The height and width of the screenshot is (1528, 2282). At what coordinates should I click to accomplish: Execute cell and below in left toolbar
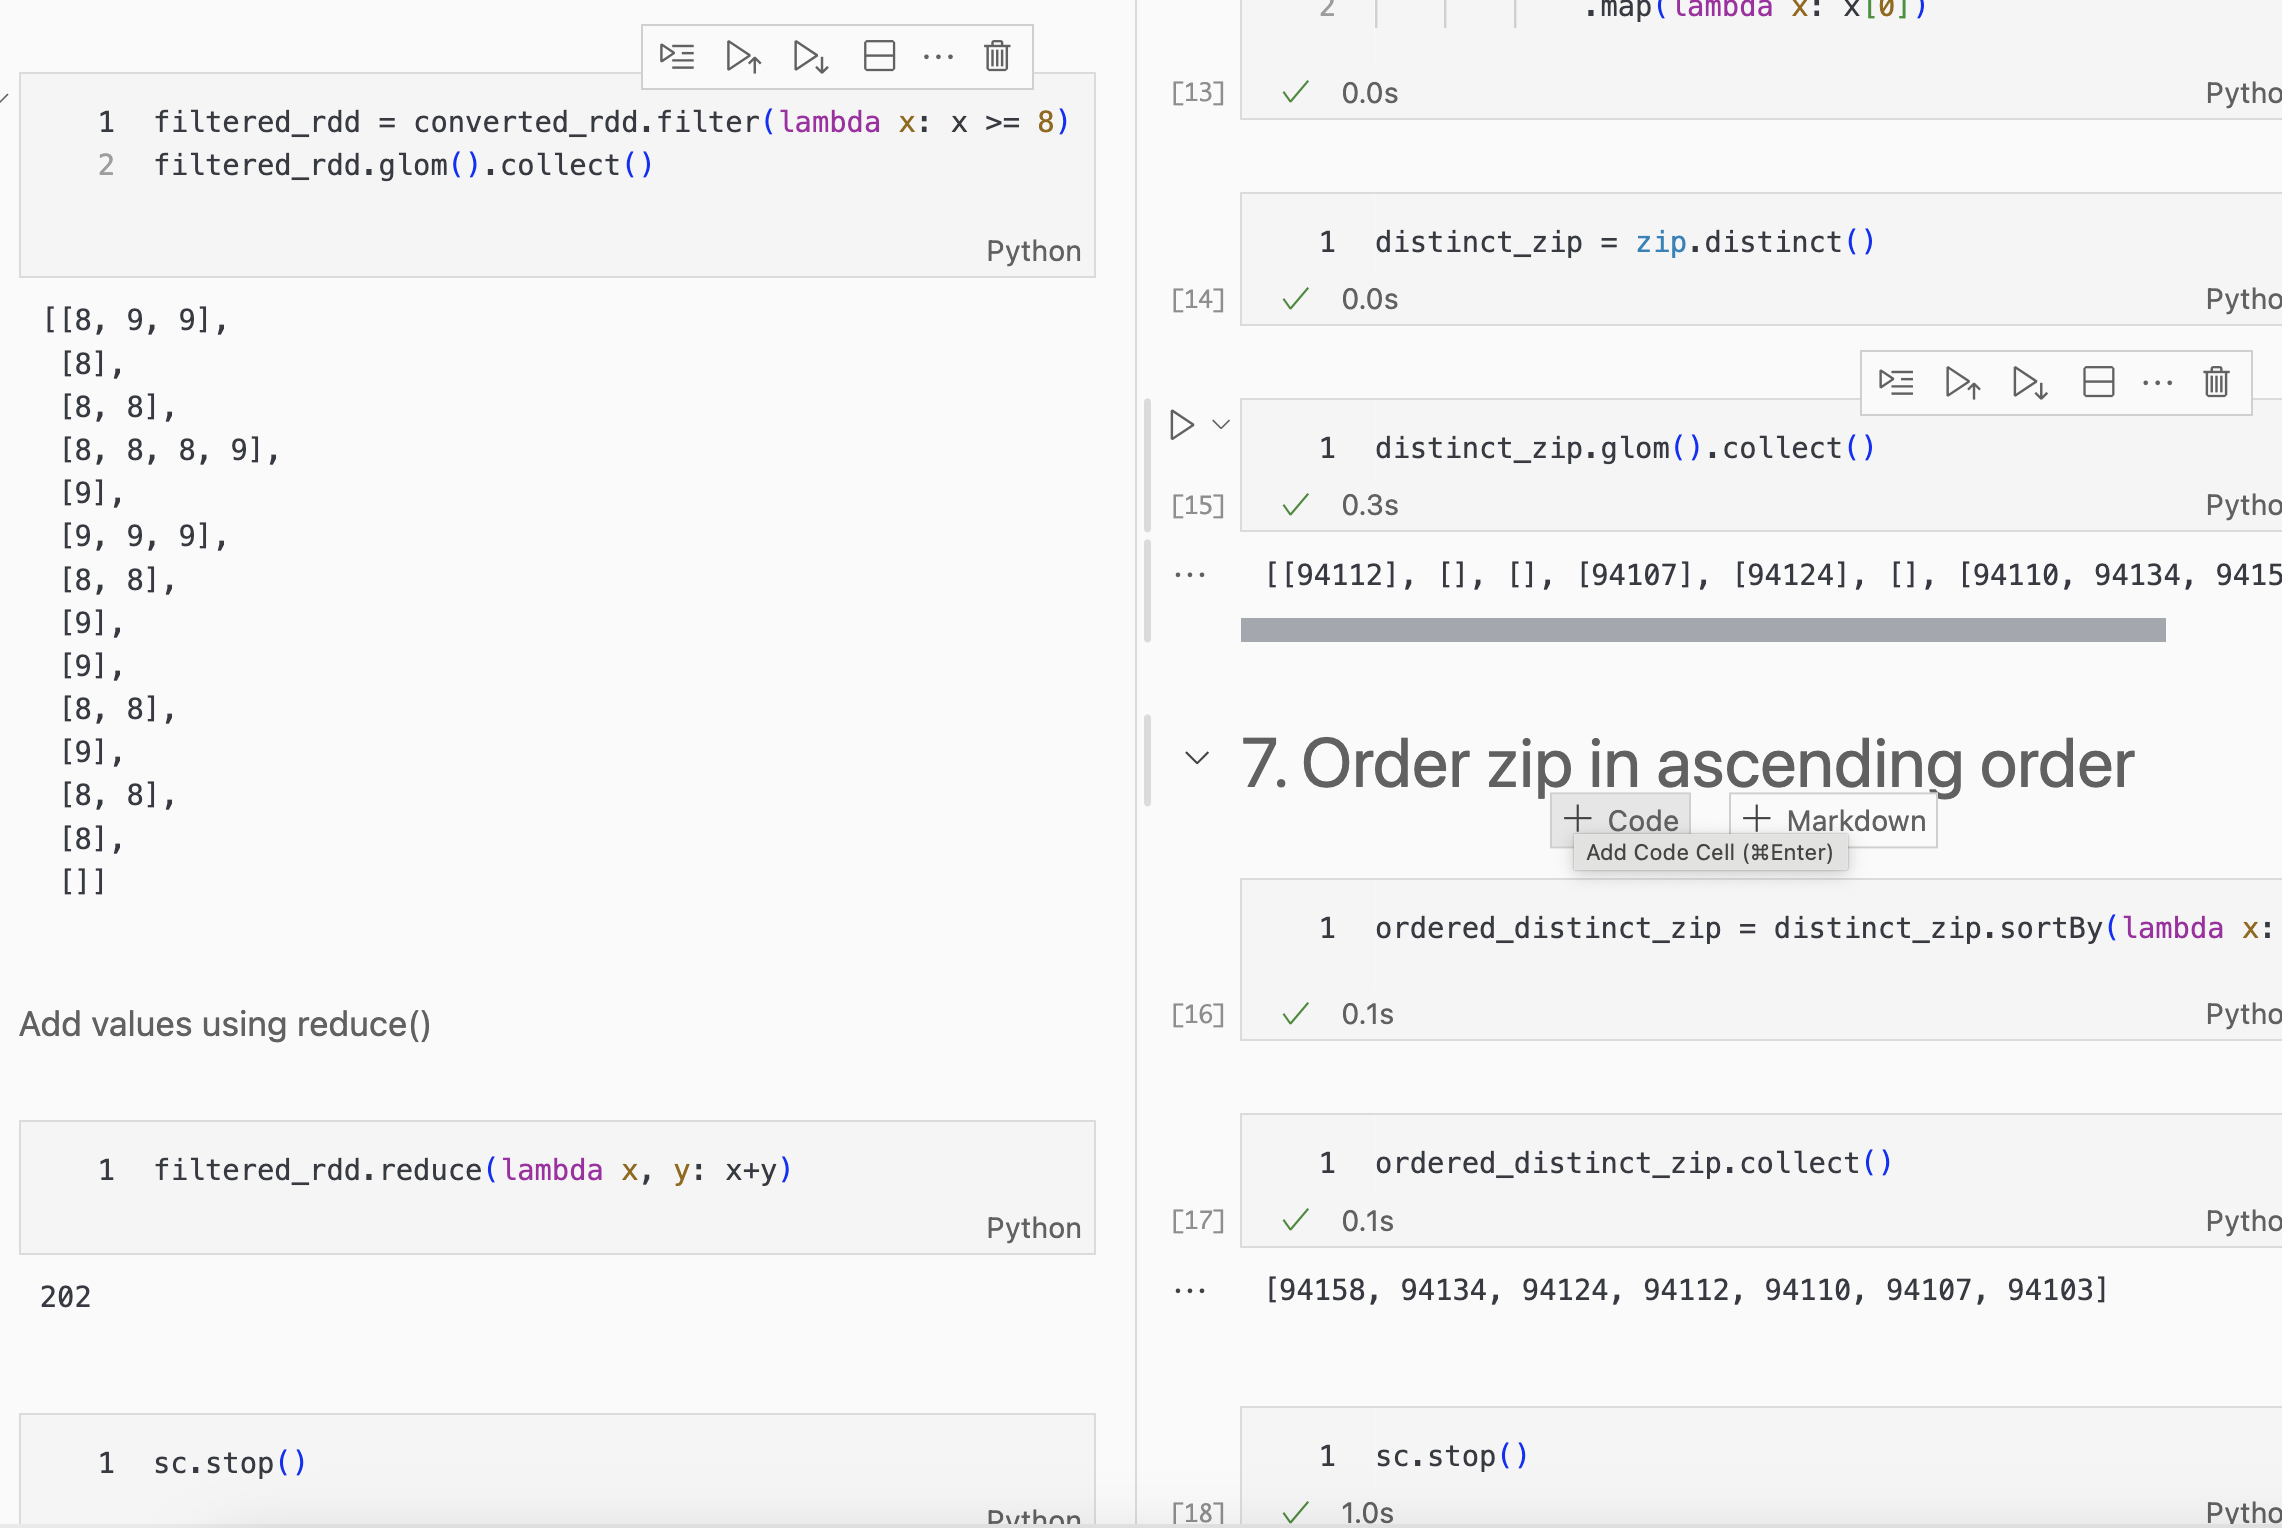click(x=810, y=56)
